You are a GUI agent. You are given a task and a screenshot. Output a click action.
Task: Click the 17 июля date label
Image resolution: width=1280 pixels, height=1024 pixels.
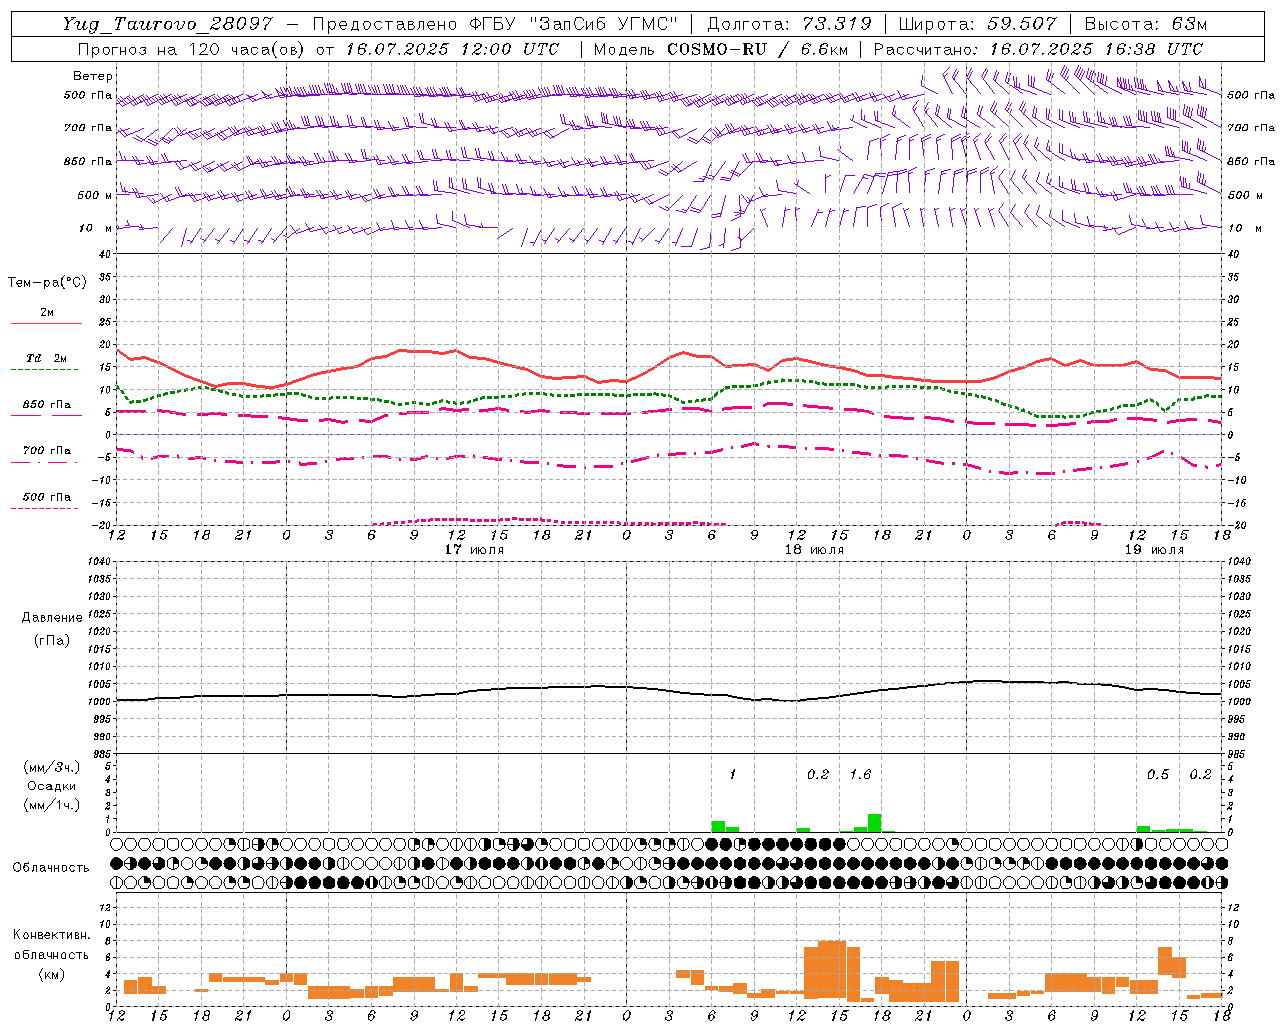pos(474,550)
